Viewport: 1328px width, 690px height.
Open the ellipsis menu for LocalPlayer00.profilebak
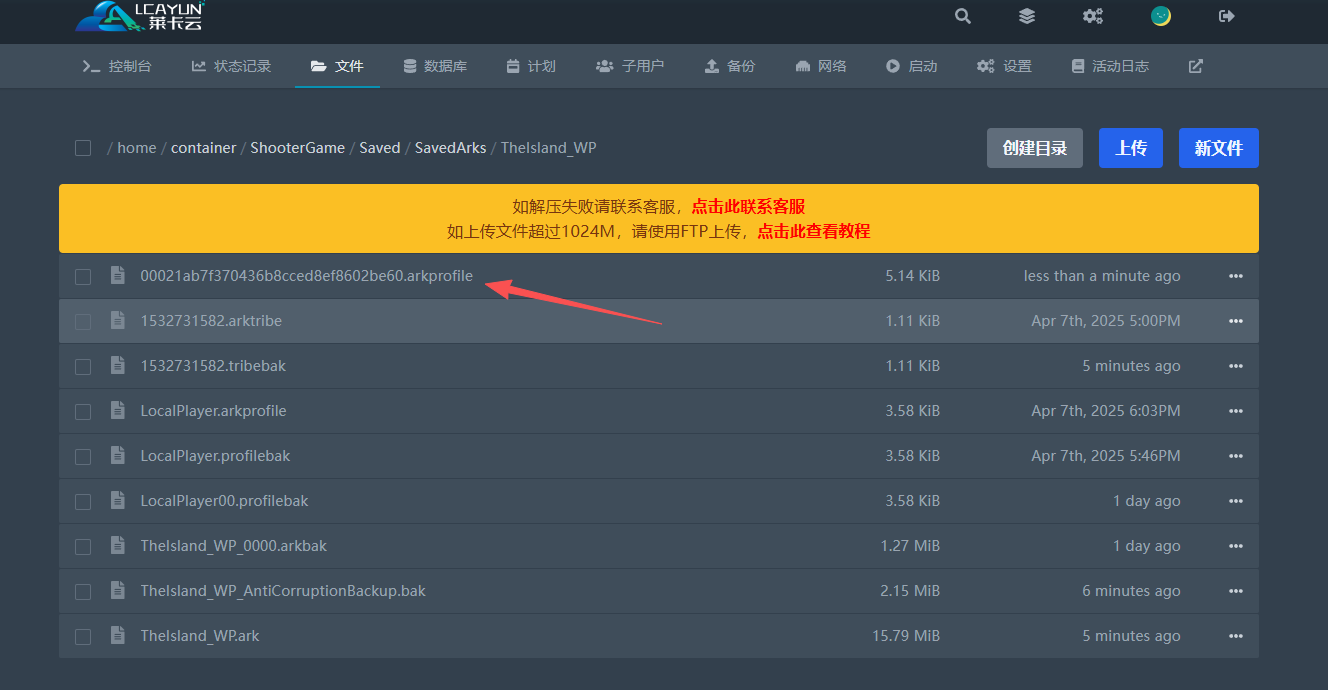1235,502
